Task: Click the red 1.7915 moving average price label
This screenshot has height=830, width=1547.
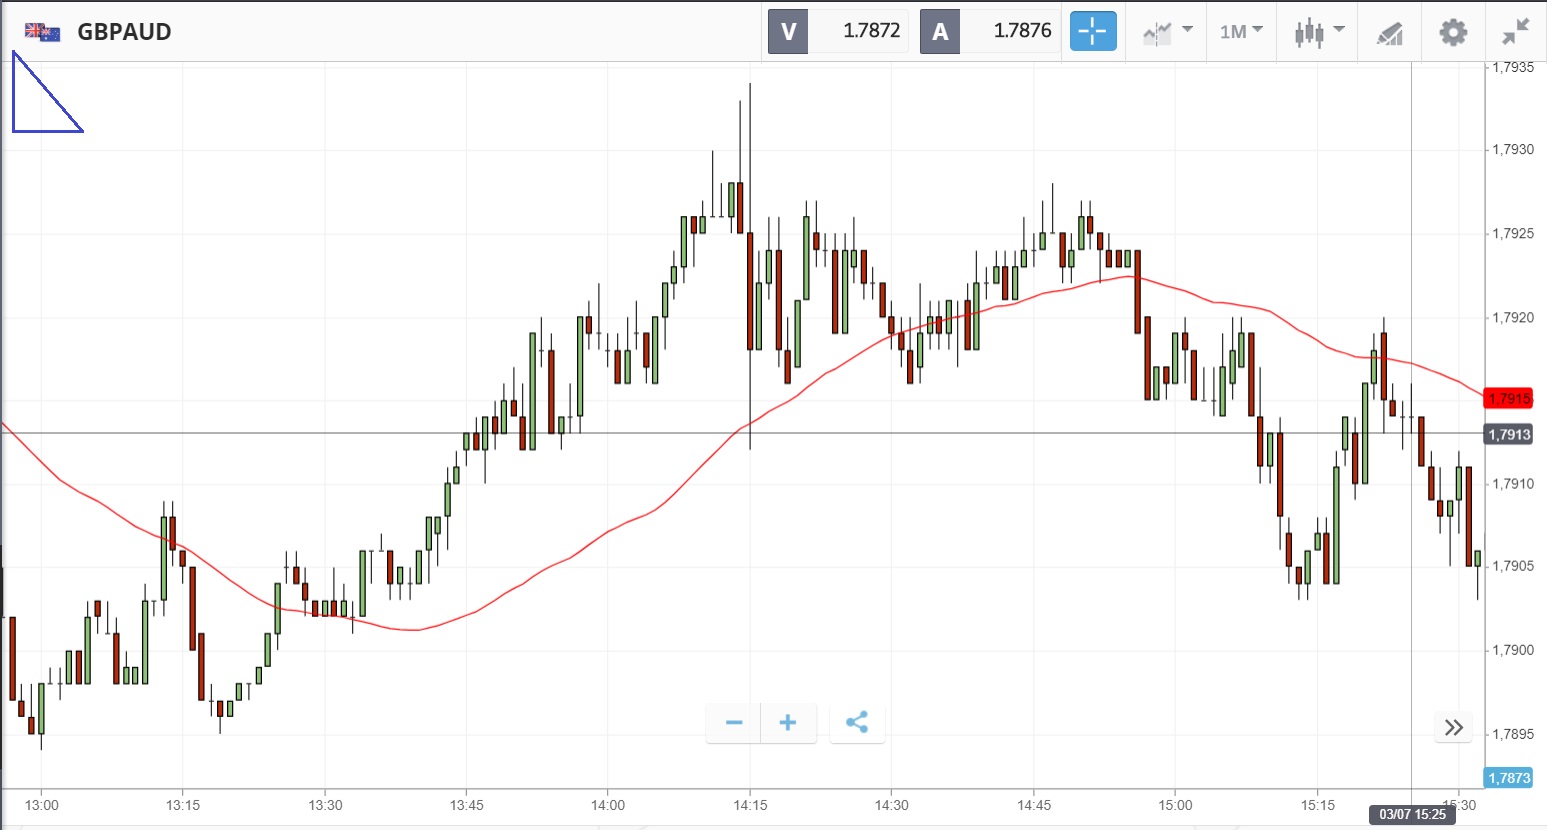Action: pyautogui.click(x=1508, y=399)
